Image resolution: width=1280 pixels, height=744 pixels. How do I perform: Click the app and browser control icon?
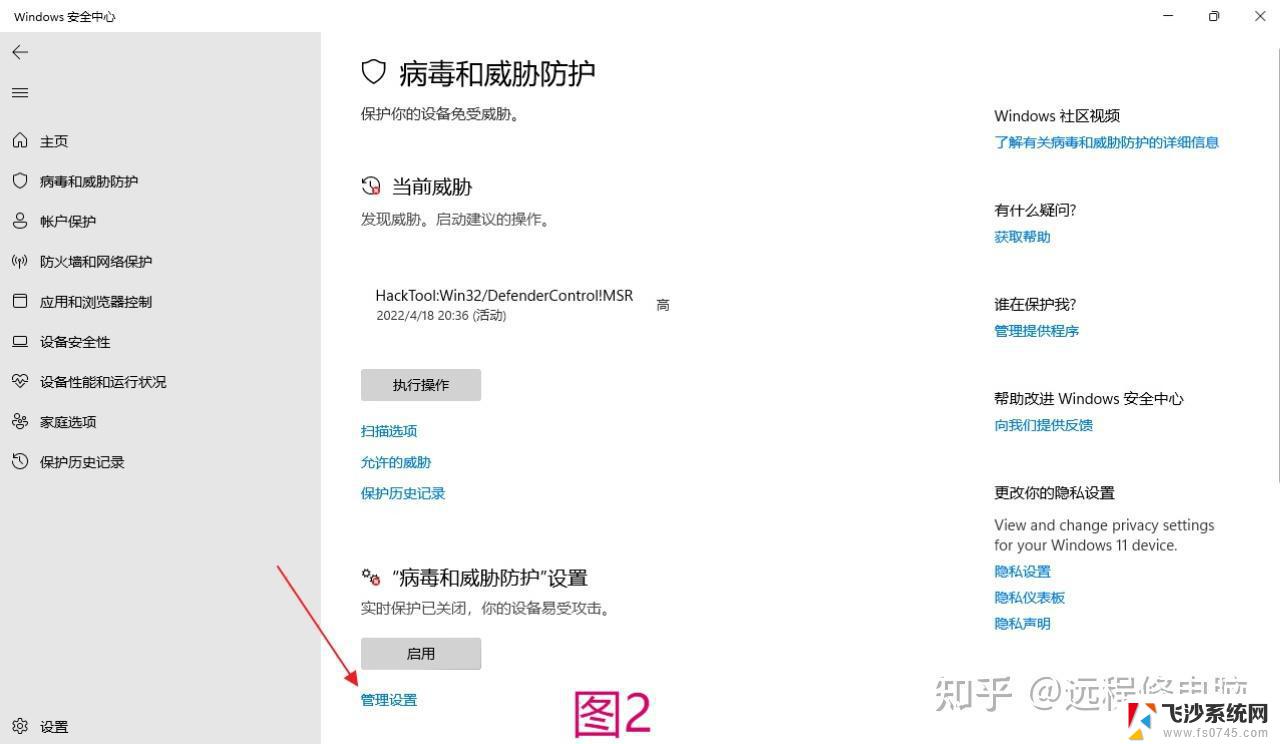(20, 301)
